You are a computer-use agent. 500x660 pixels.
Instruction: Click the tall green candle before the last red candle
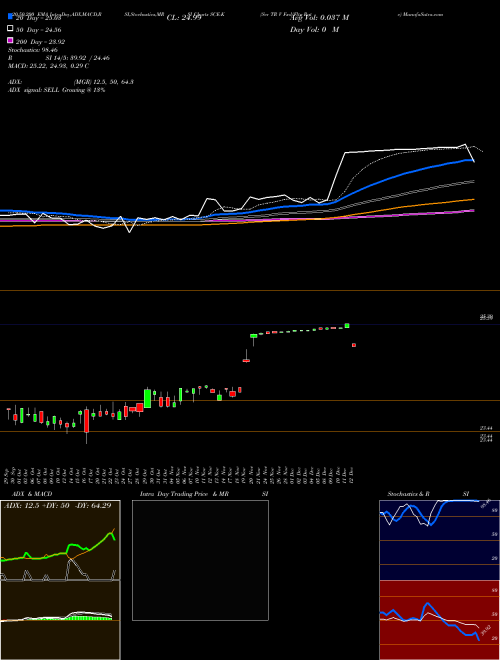click(347, 325)
